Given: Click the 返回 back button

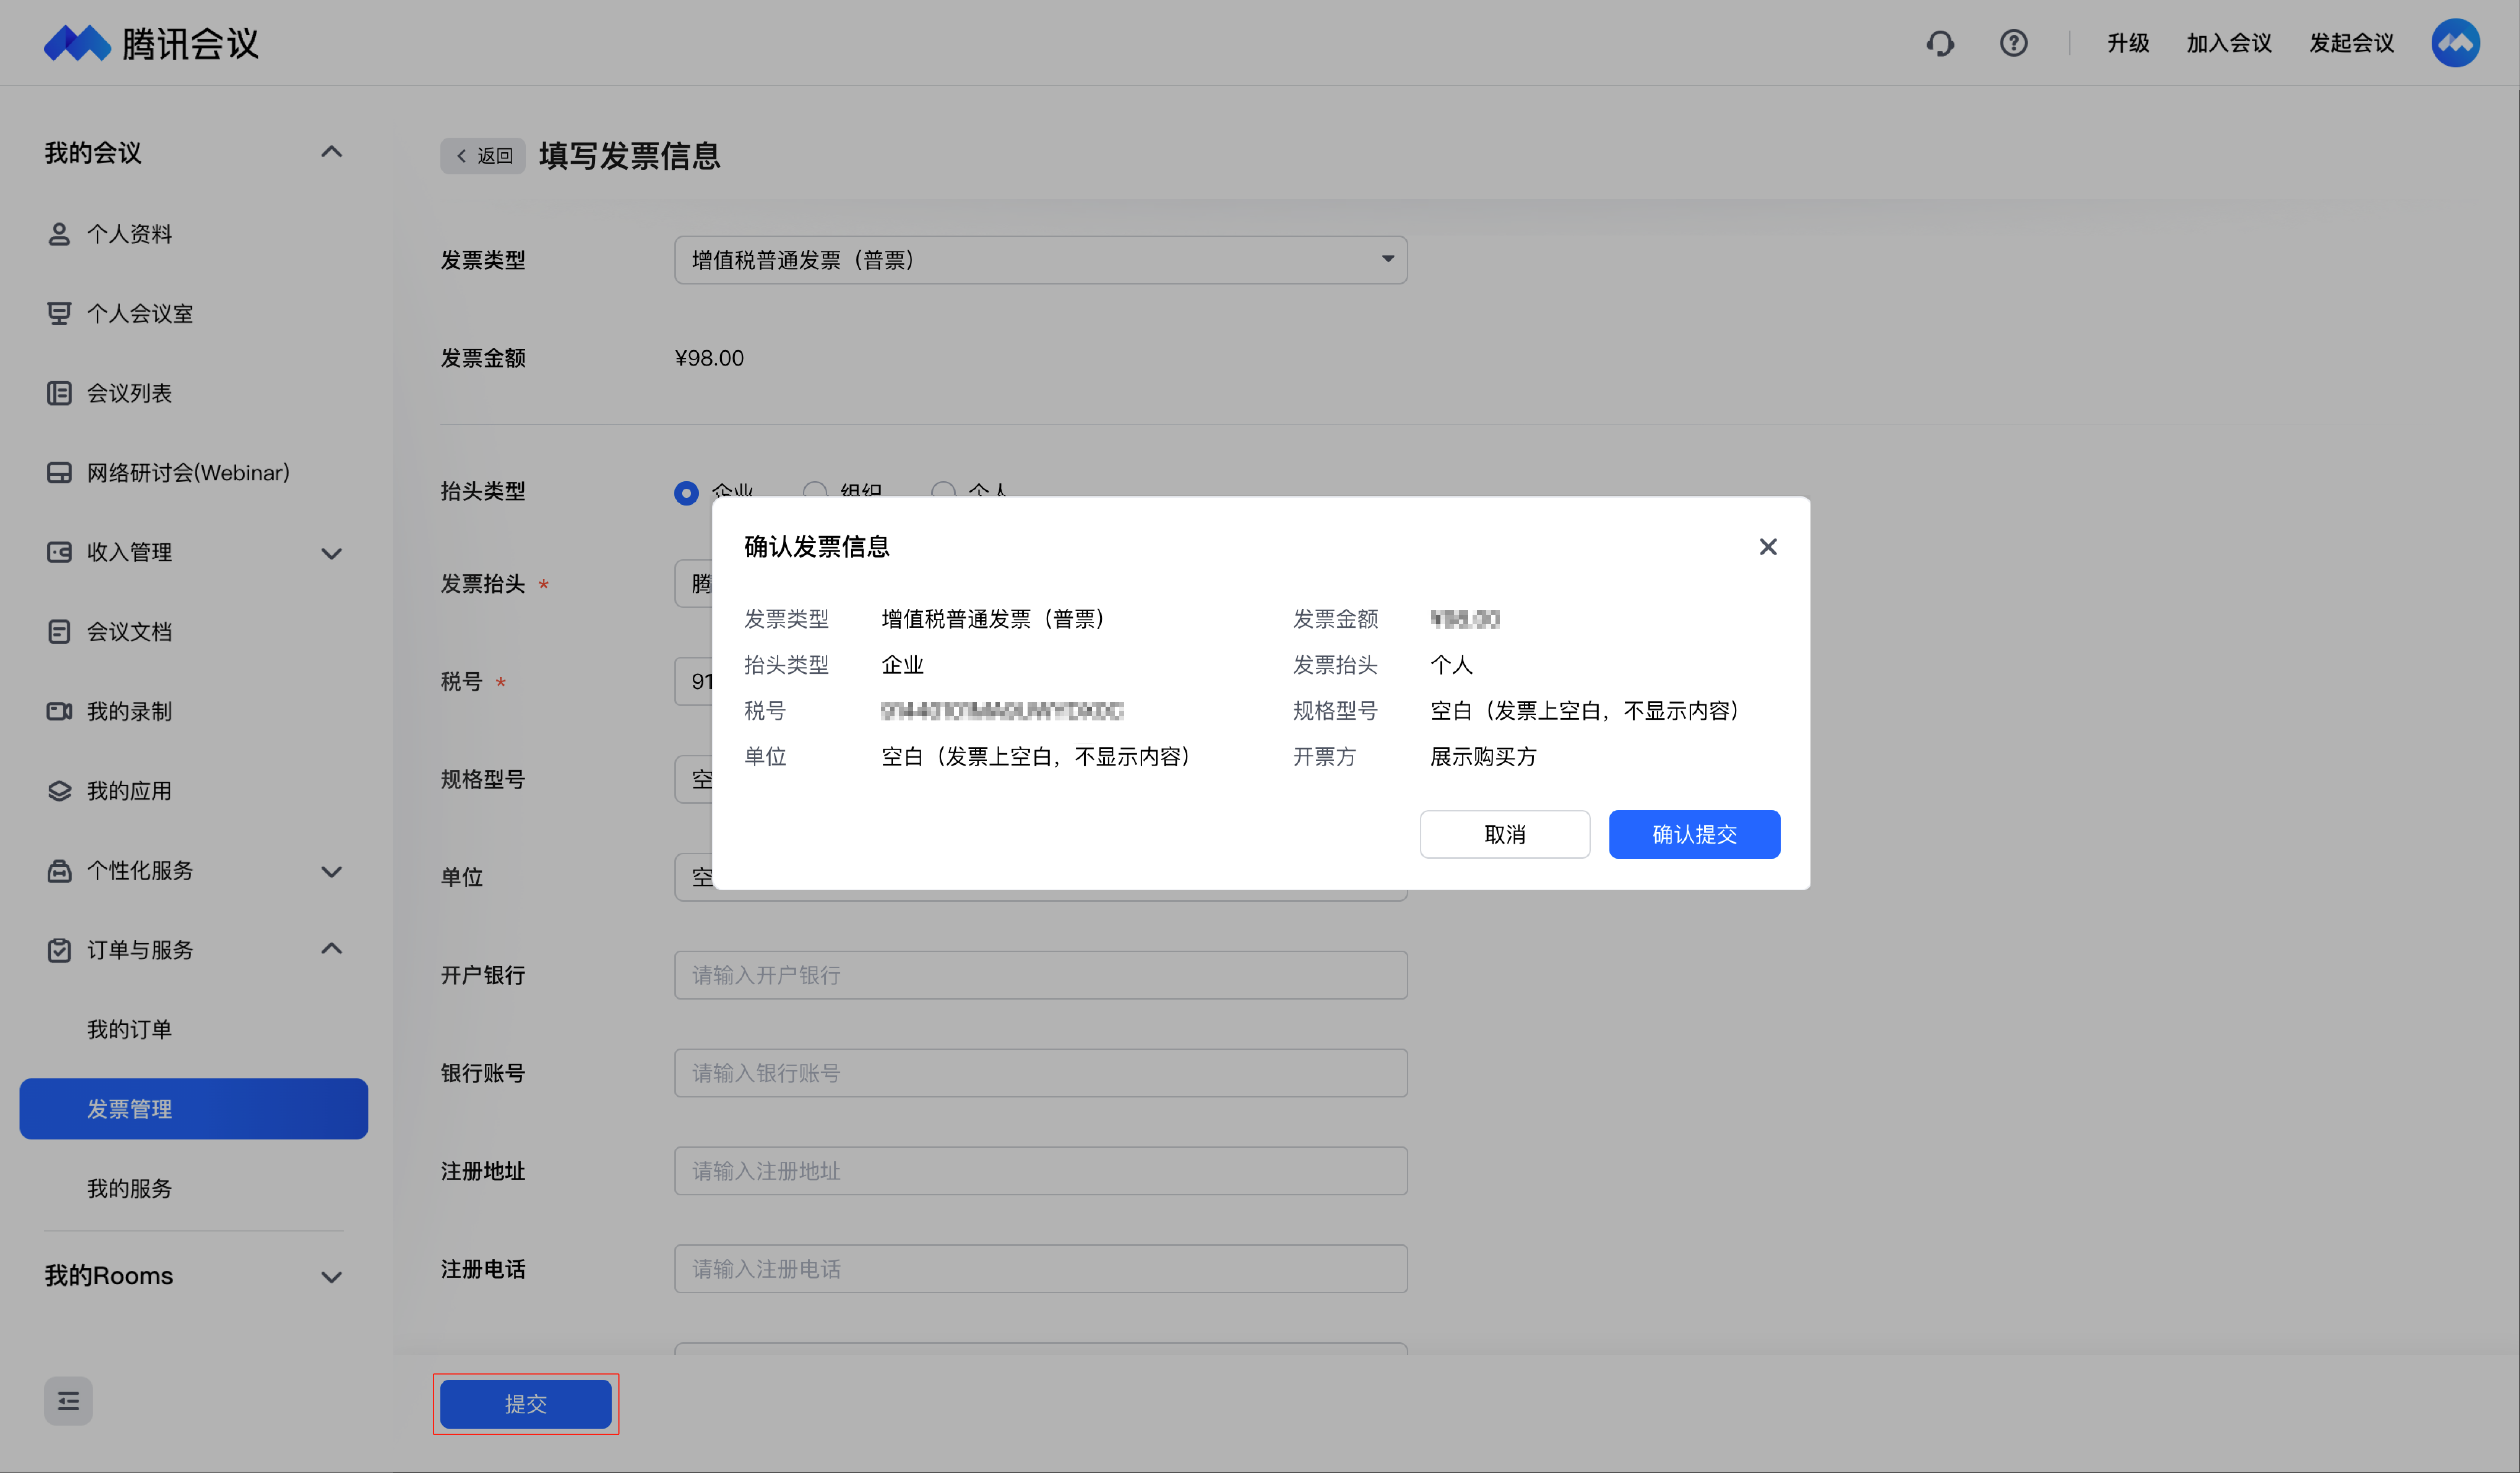Looking at the screenshot, I should click(483, 156).
